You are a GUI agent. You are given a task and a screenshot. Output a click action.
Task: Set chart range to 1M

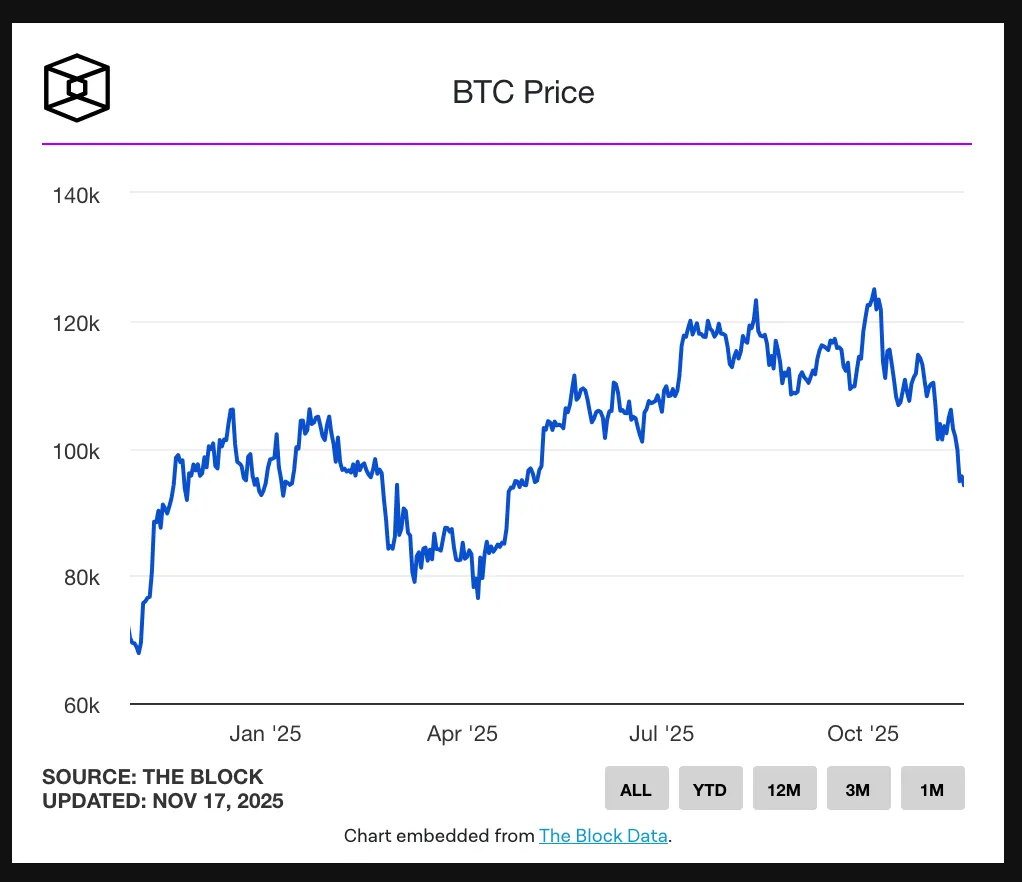coord(932,789)
